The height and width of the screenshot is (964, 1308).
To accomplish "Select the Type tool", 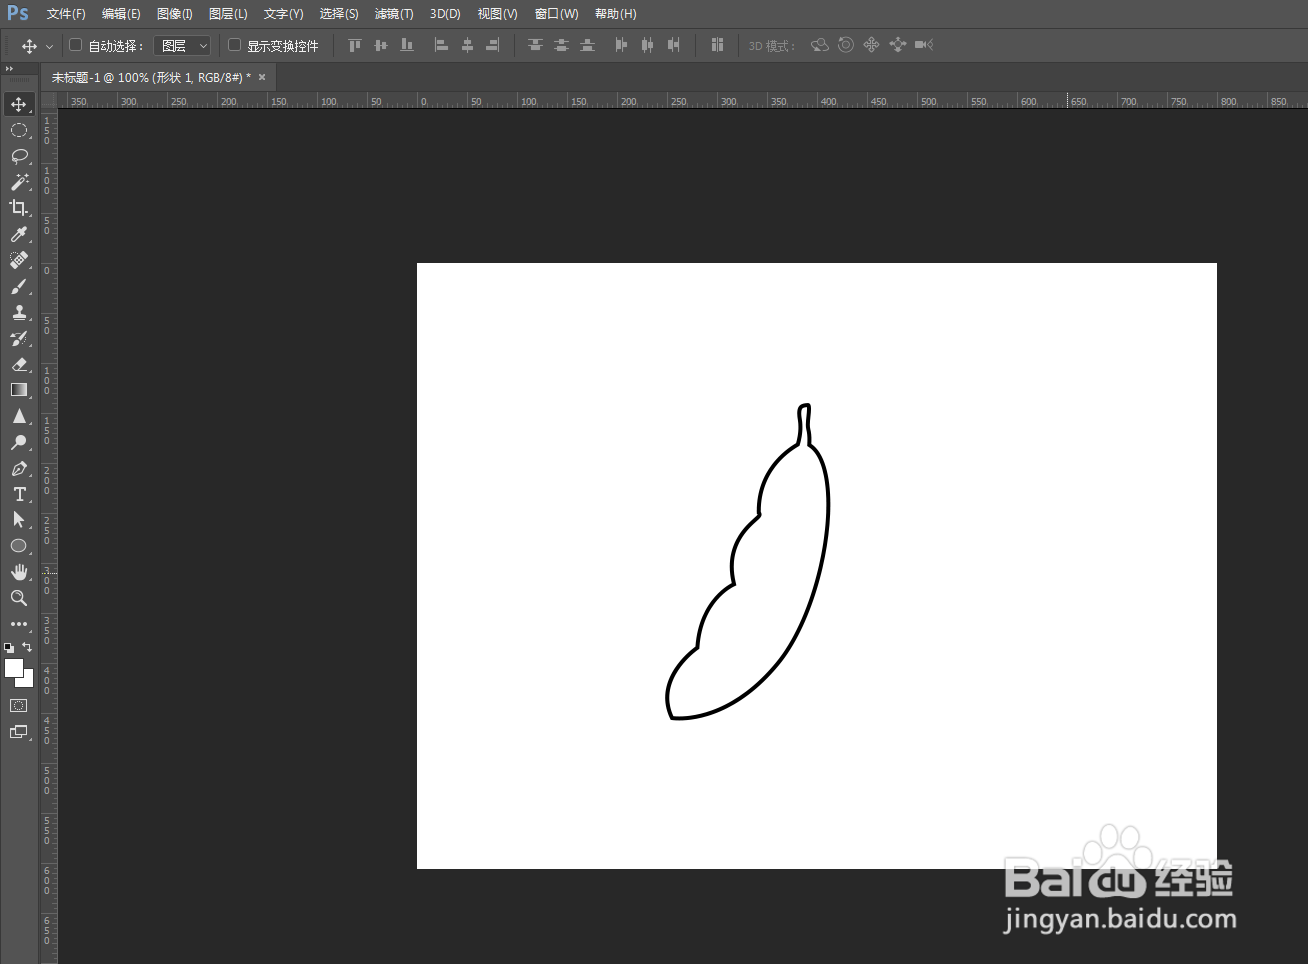I will click(19, 494).
